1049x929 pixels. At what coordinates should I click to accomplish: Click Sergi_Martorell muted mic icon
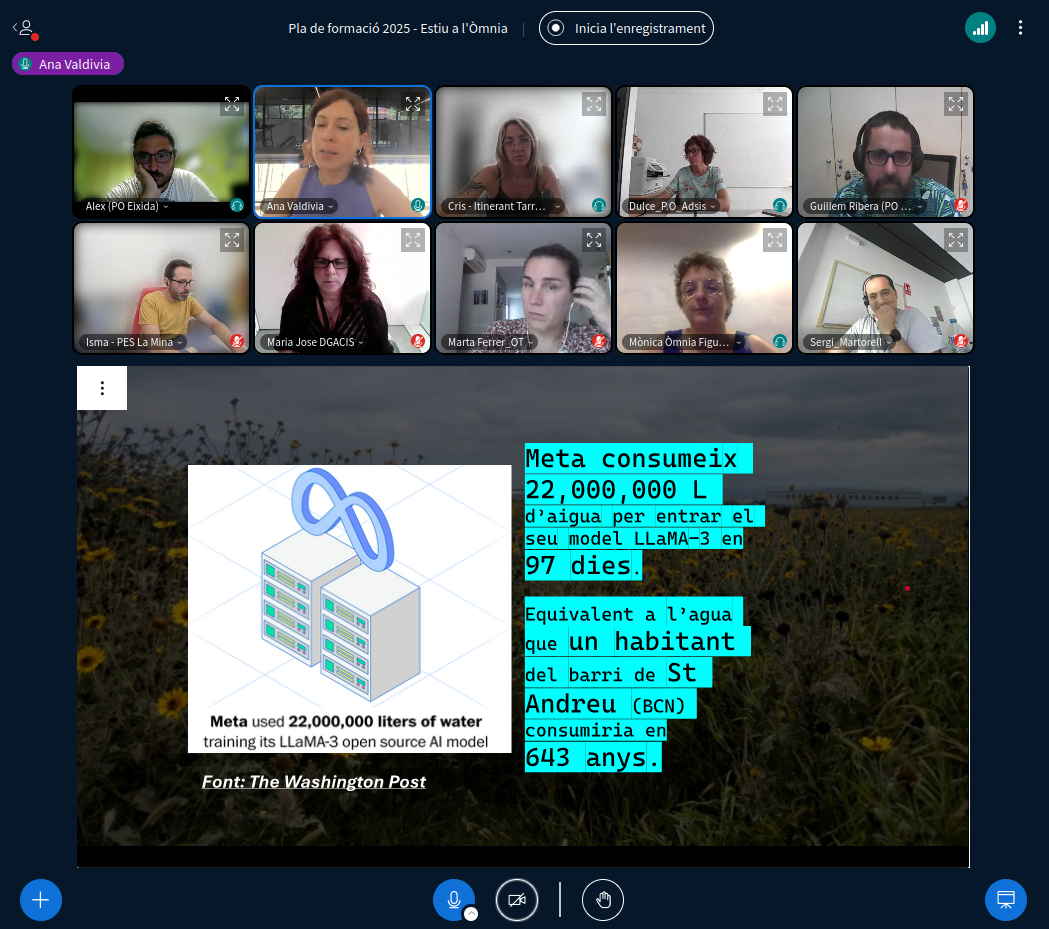(961, 341)
